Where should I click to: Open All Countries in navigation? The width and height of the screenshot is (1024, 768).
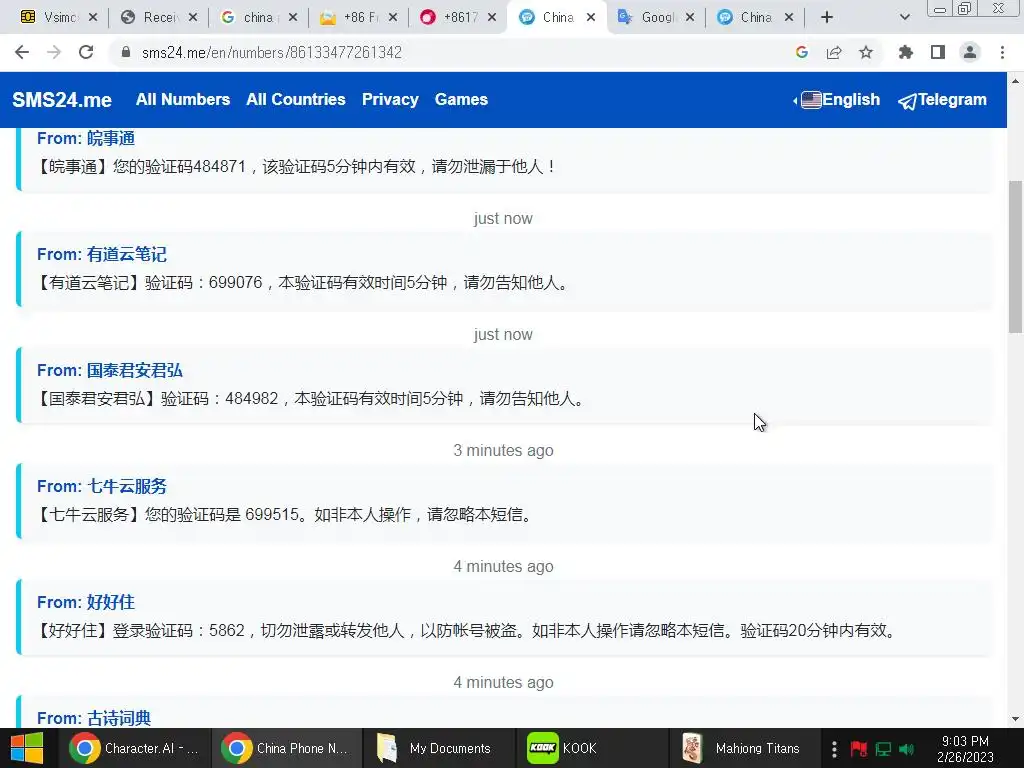click(x=296, y=99)
